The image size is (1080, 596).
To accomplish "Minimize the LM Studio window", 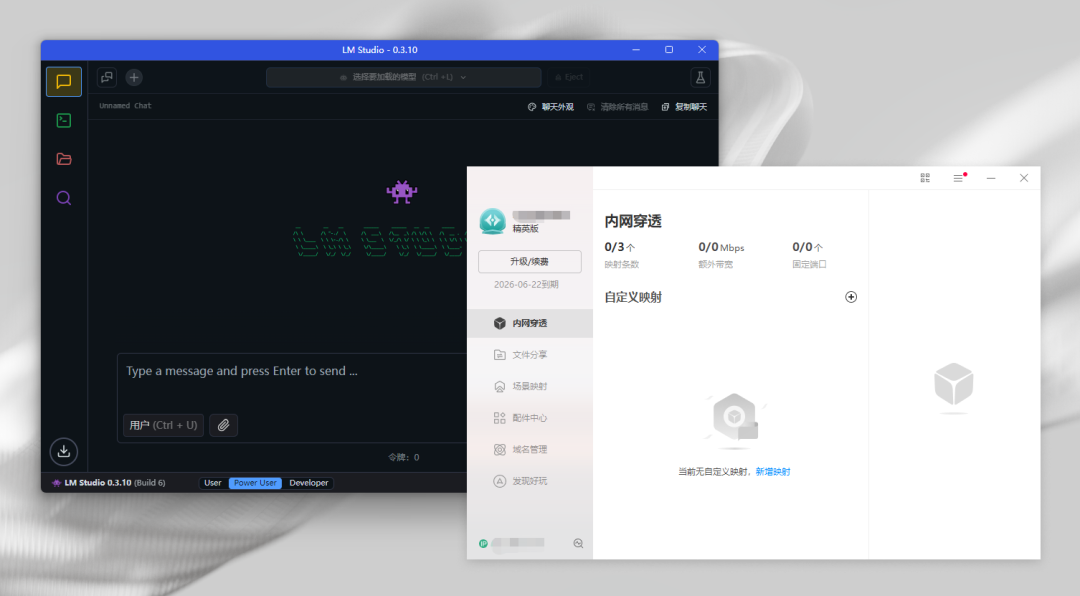I will 636,50.
